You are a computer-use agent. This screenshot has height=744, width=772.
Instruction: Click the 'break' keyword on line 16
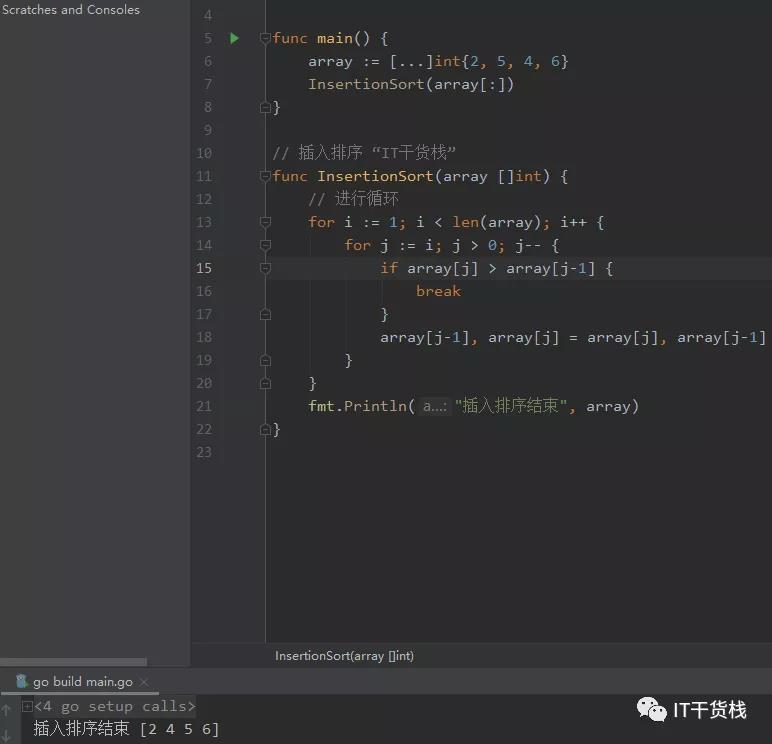438,291
